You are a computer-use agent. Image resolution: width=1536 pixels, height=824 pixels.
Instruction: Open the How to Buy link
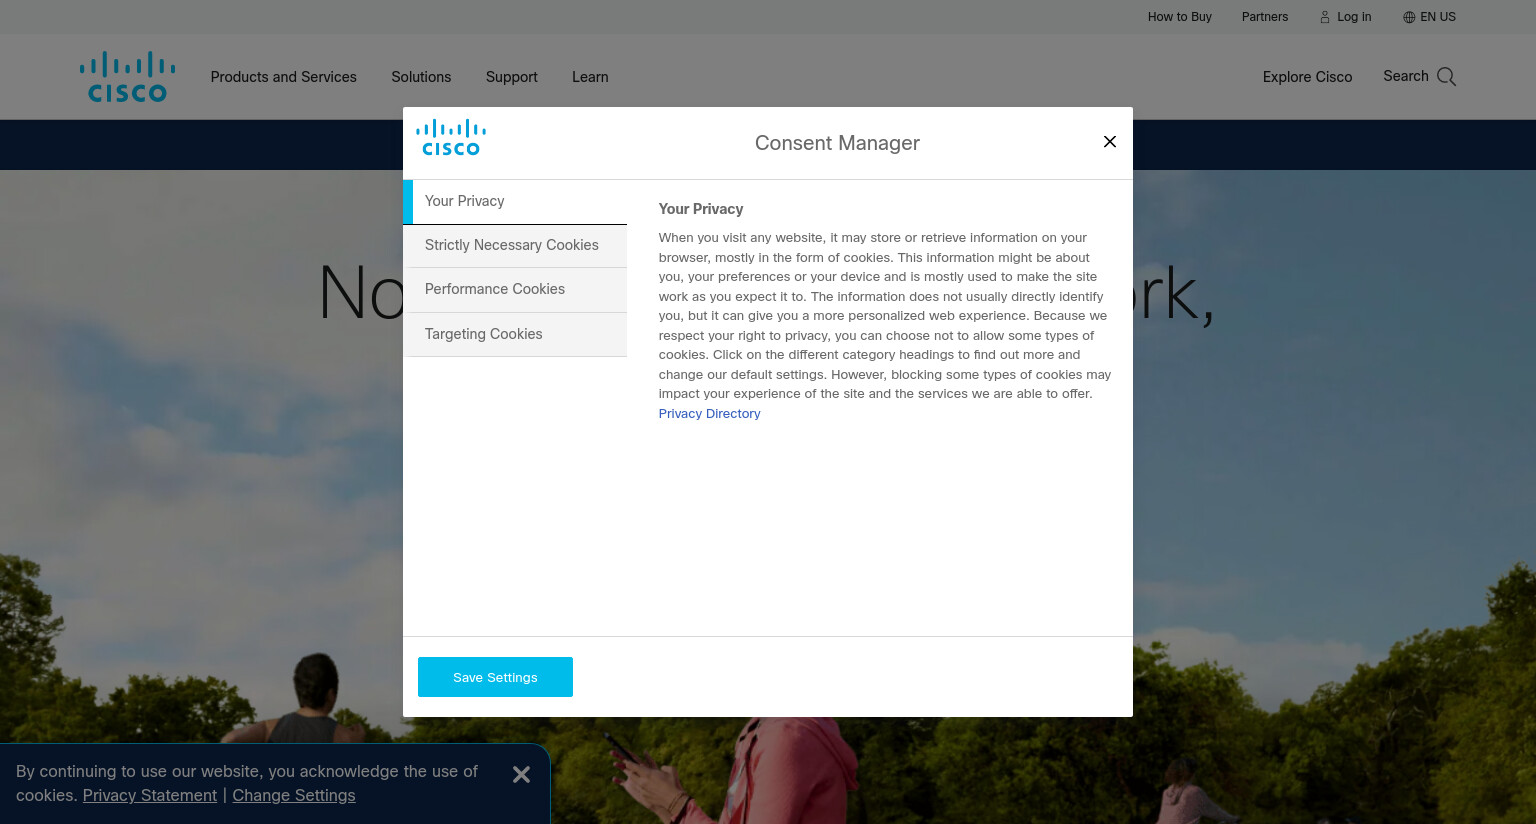pos(1179,17)
